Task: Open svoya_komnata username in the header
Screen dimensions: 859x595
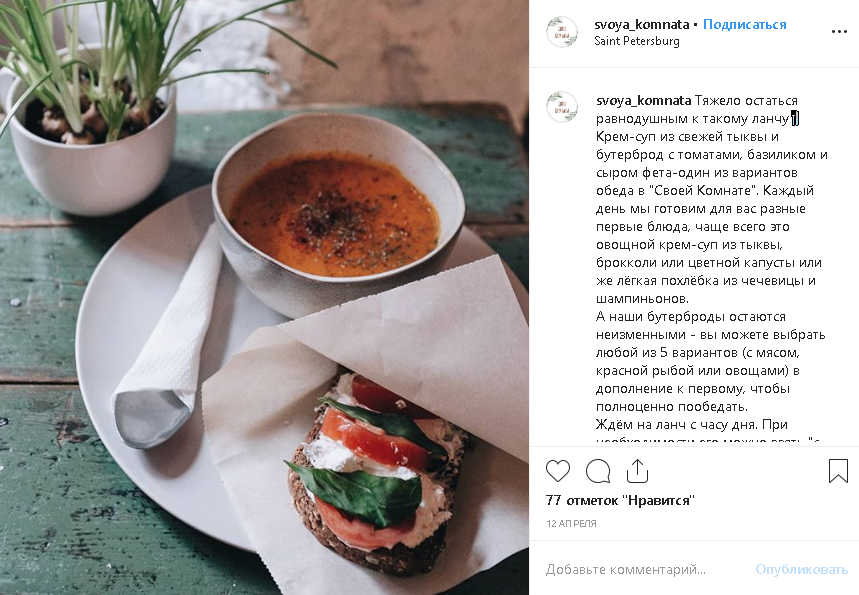Action: click(642, 25)
